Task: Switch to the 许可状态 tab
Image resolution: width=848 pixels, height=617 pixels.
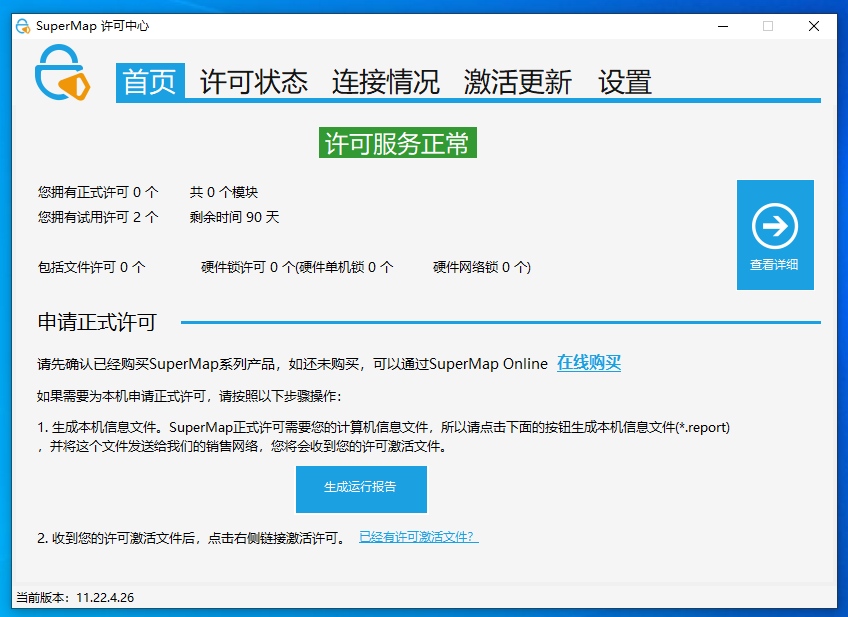Action: 254,82
